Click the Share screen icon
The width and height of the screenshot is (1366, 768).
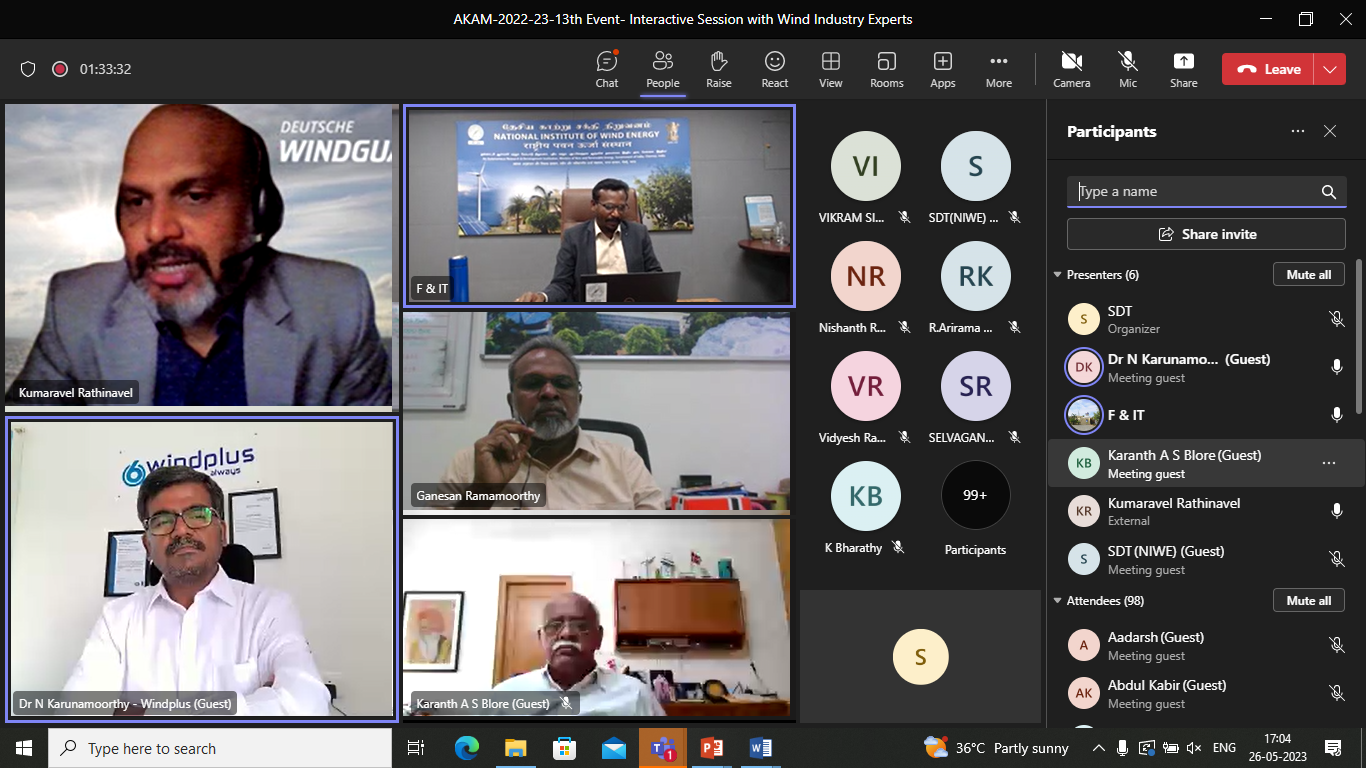[x=1183, y=69]
